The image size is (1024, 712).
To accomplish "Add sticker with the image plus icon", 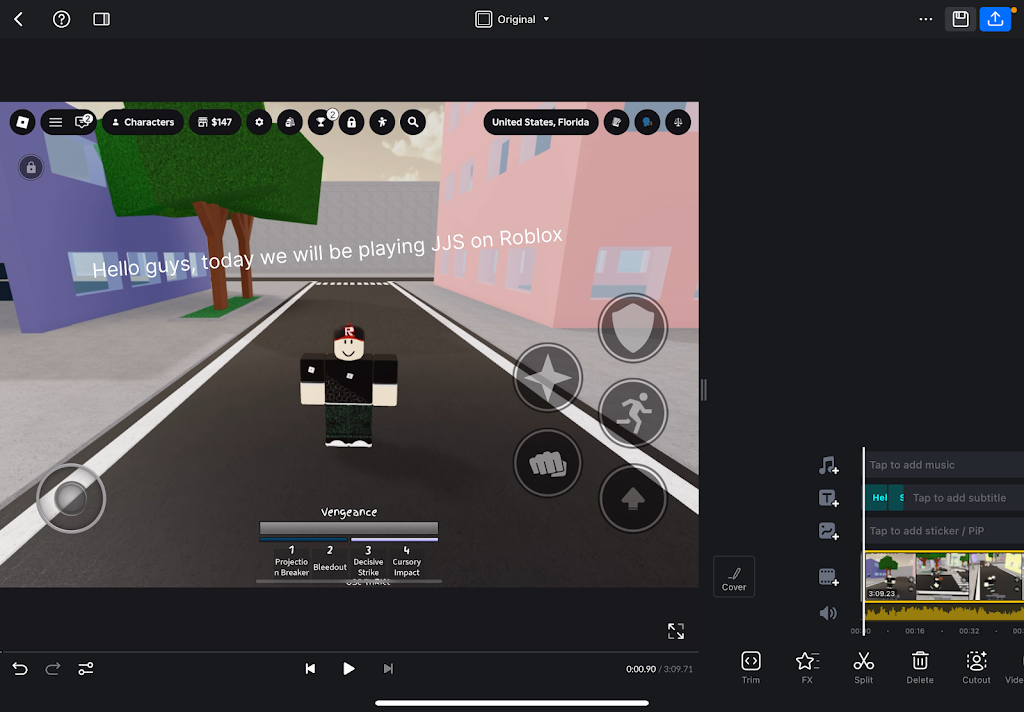I will (828, 530).
